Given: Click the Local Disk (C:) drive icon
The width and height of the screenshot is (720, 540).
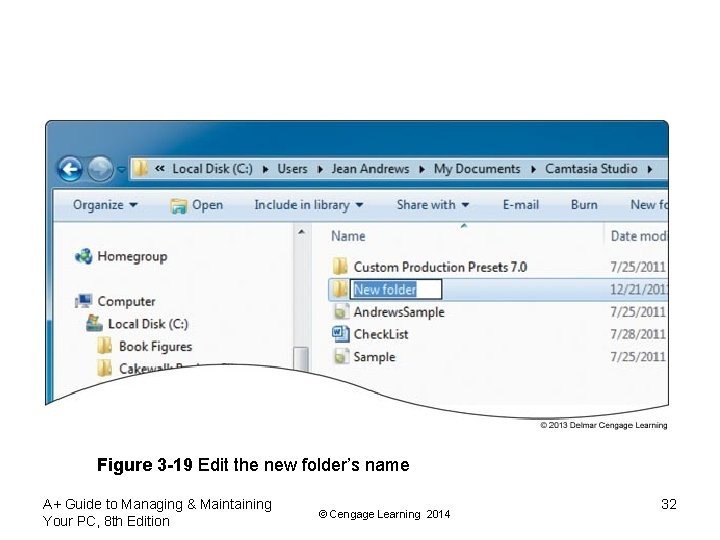Looking at the screenshot, I should [x=94, y=323].
